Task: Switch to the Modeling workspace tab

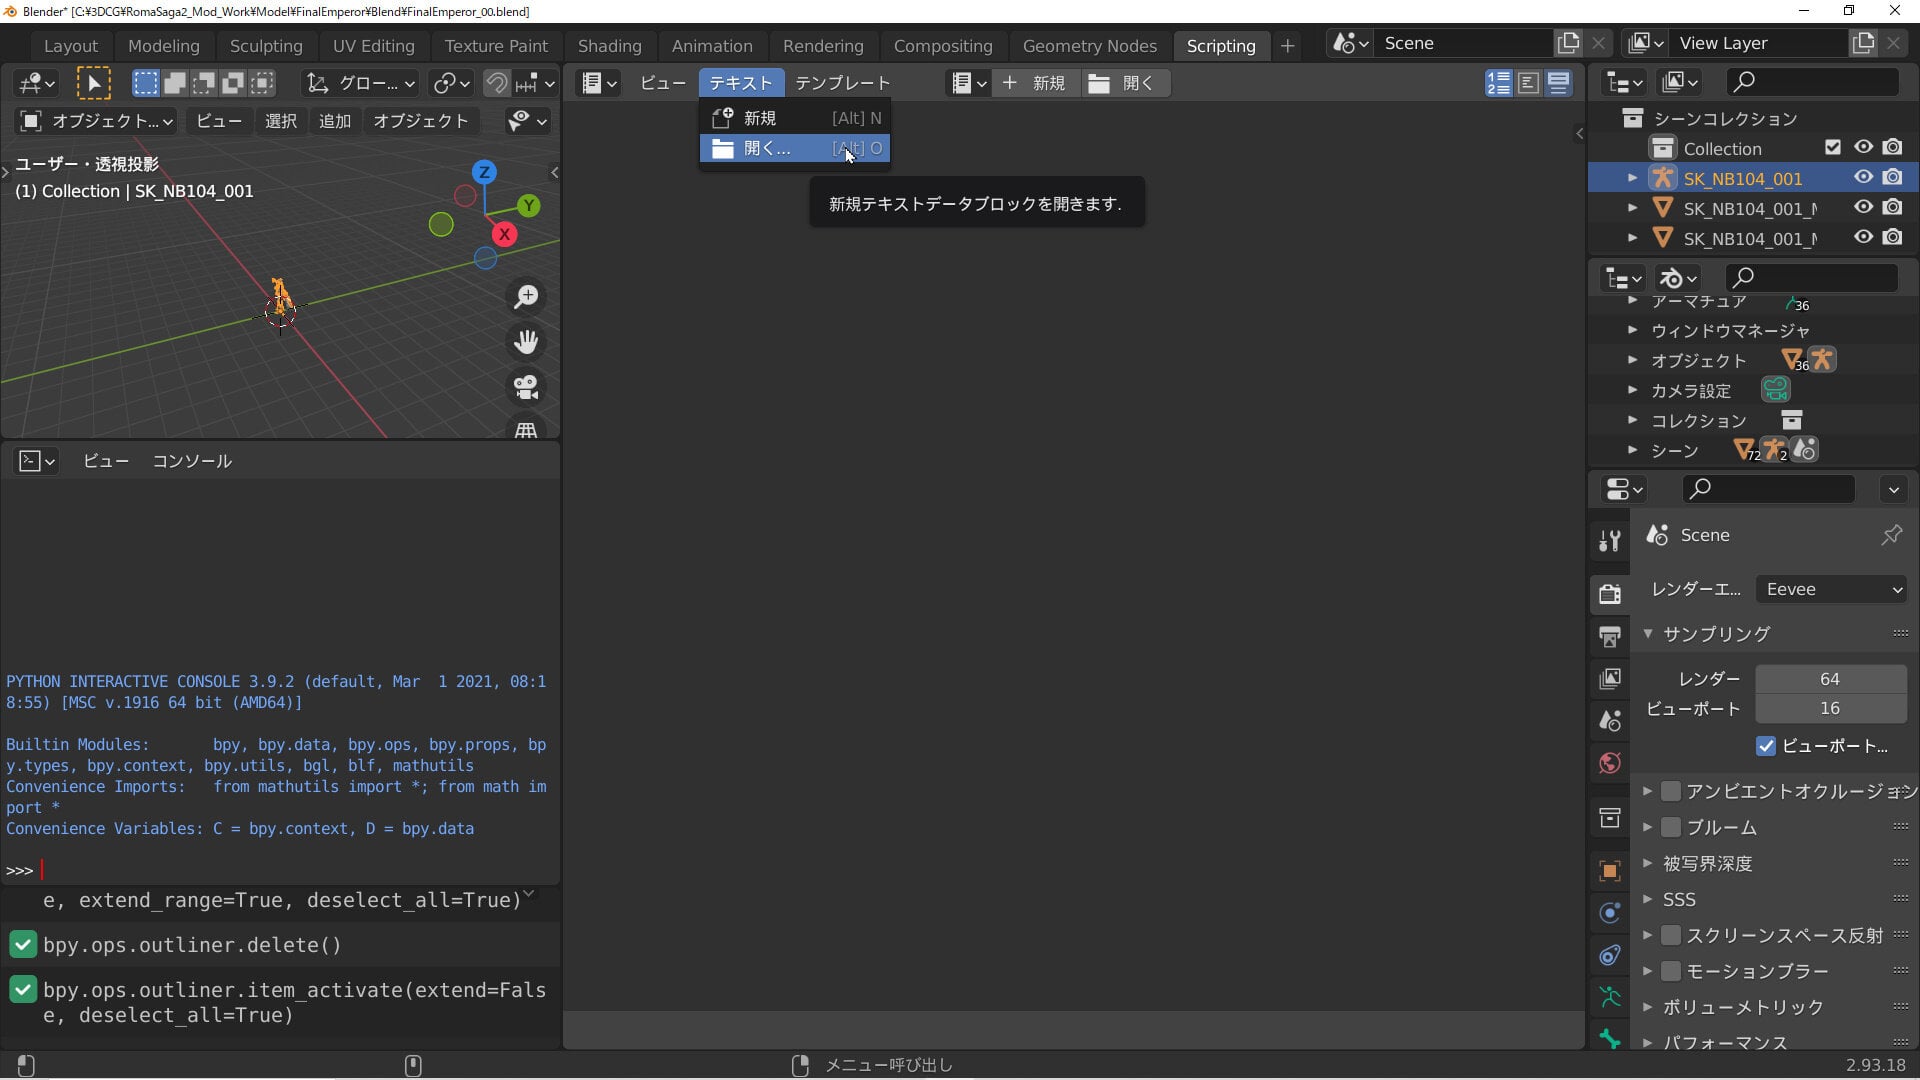Action: pyautogui.click(x=164, y=46)
